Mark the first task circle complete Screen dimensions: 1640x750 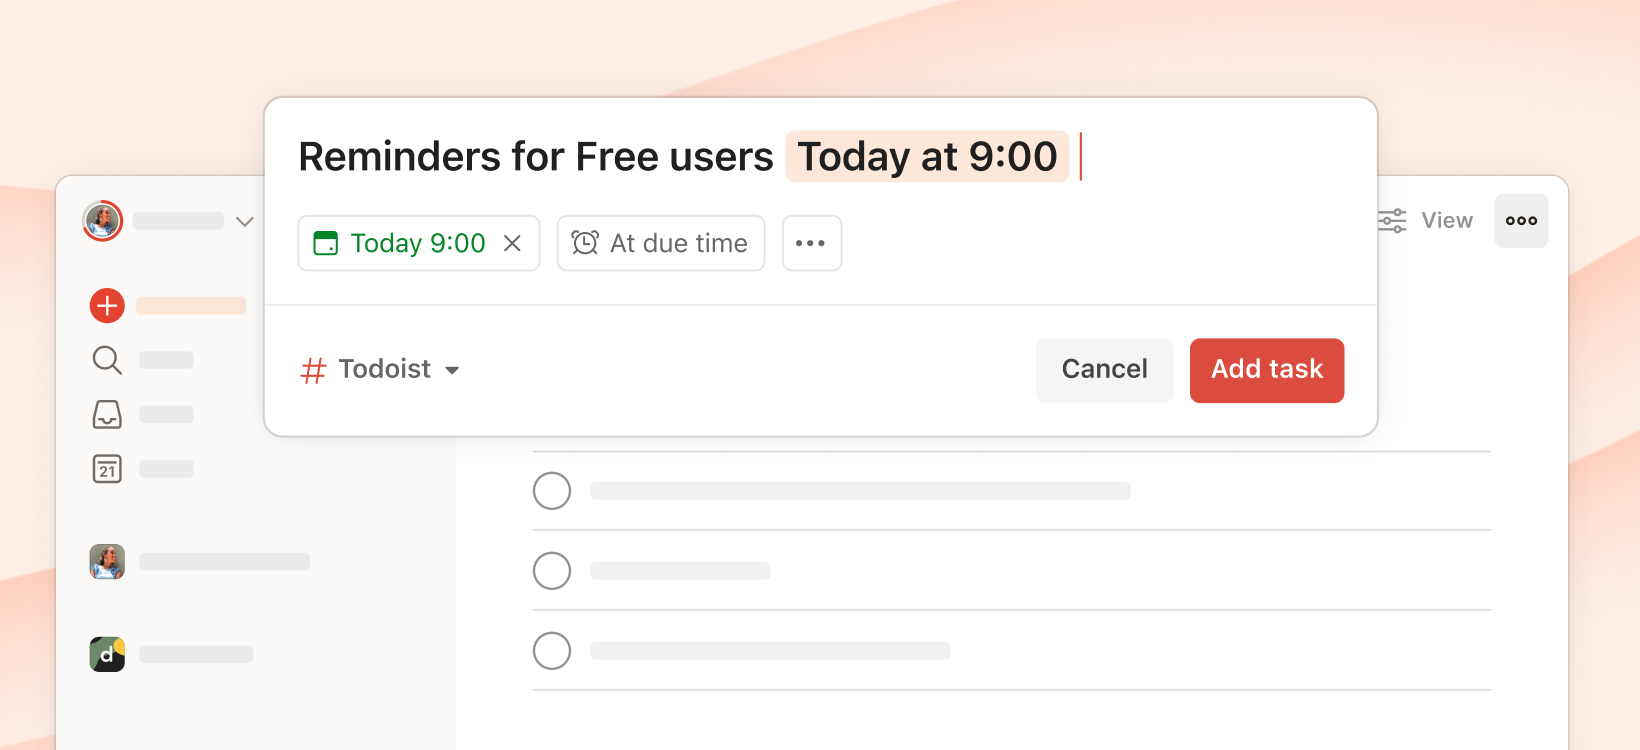pos(551,490)
